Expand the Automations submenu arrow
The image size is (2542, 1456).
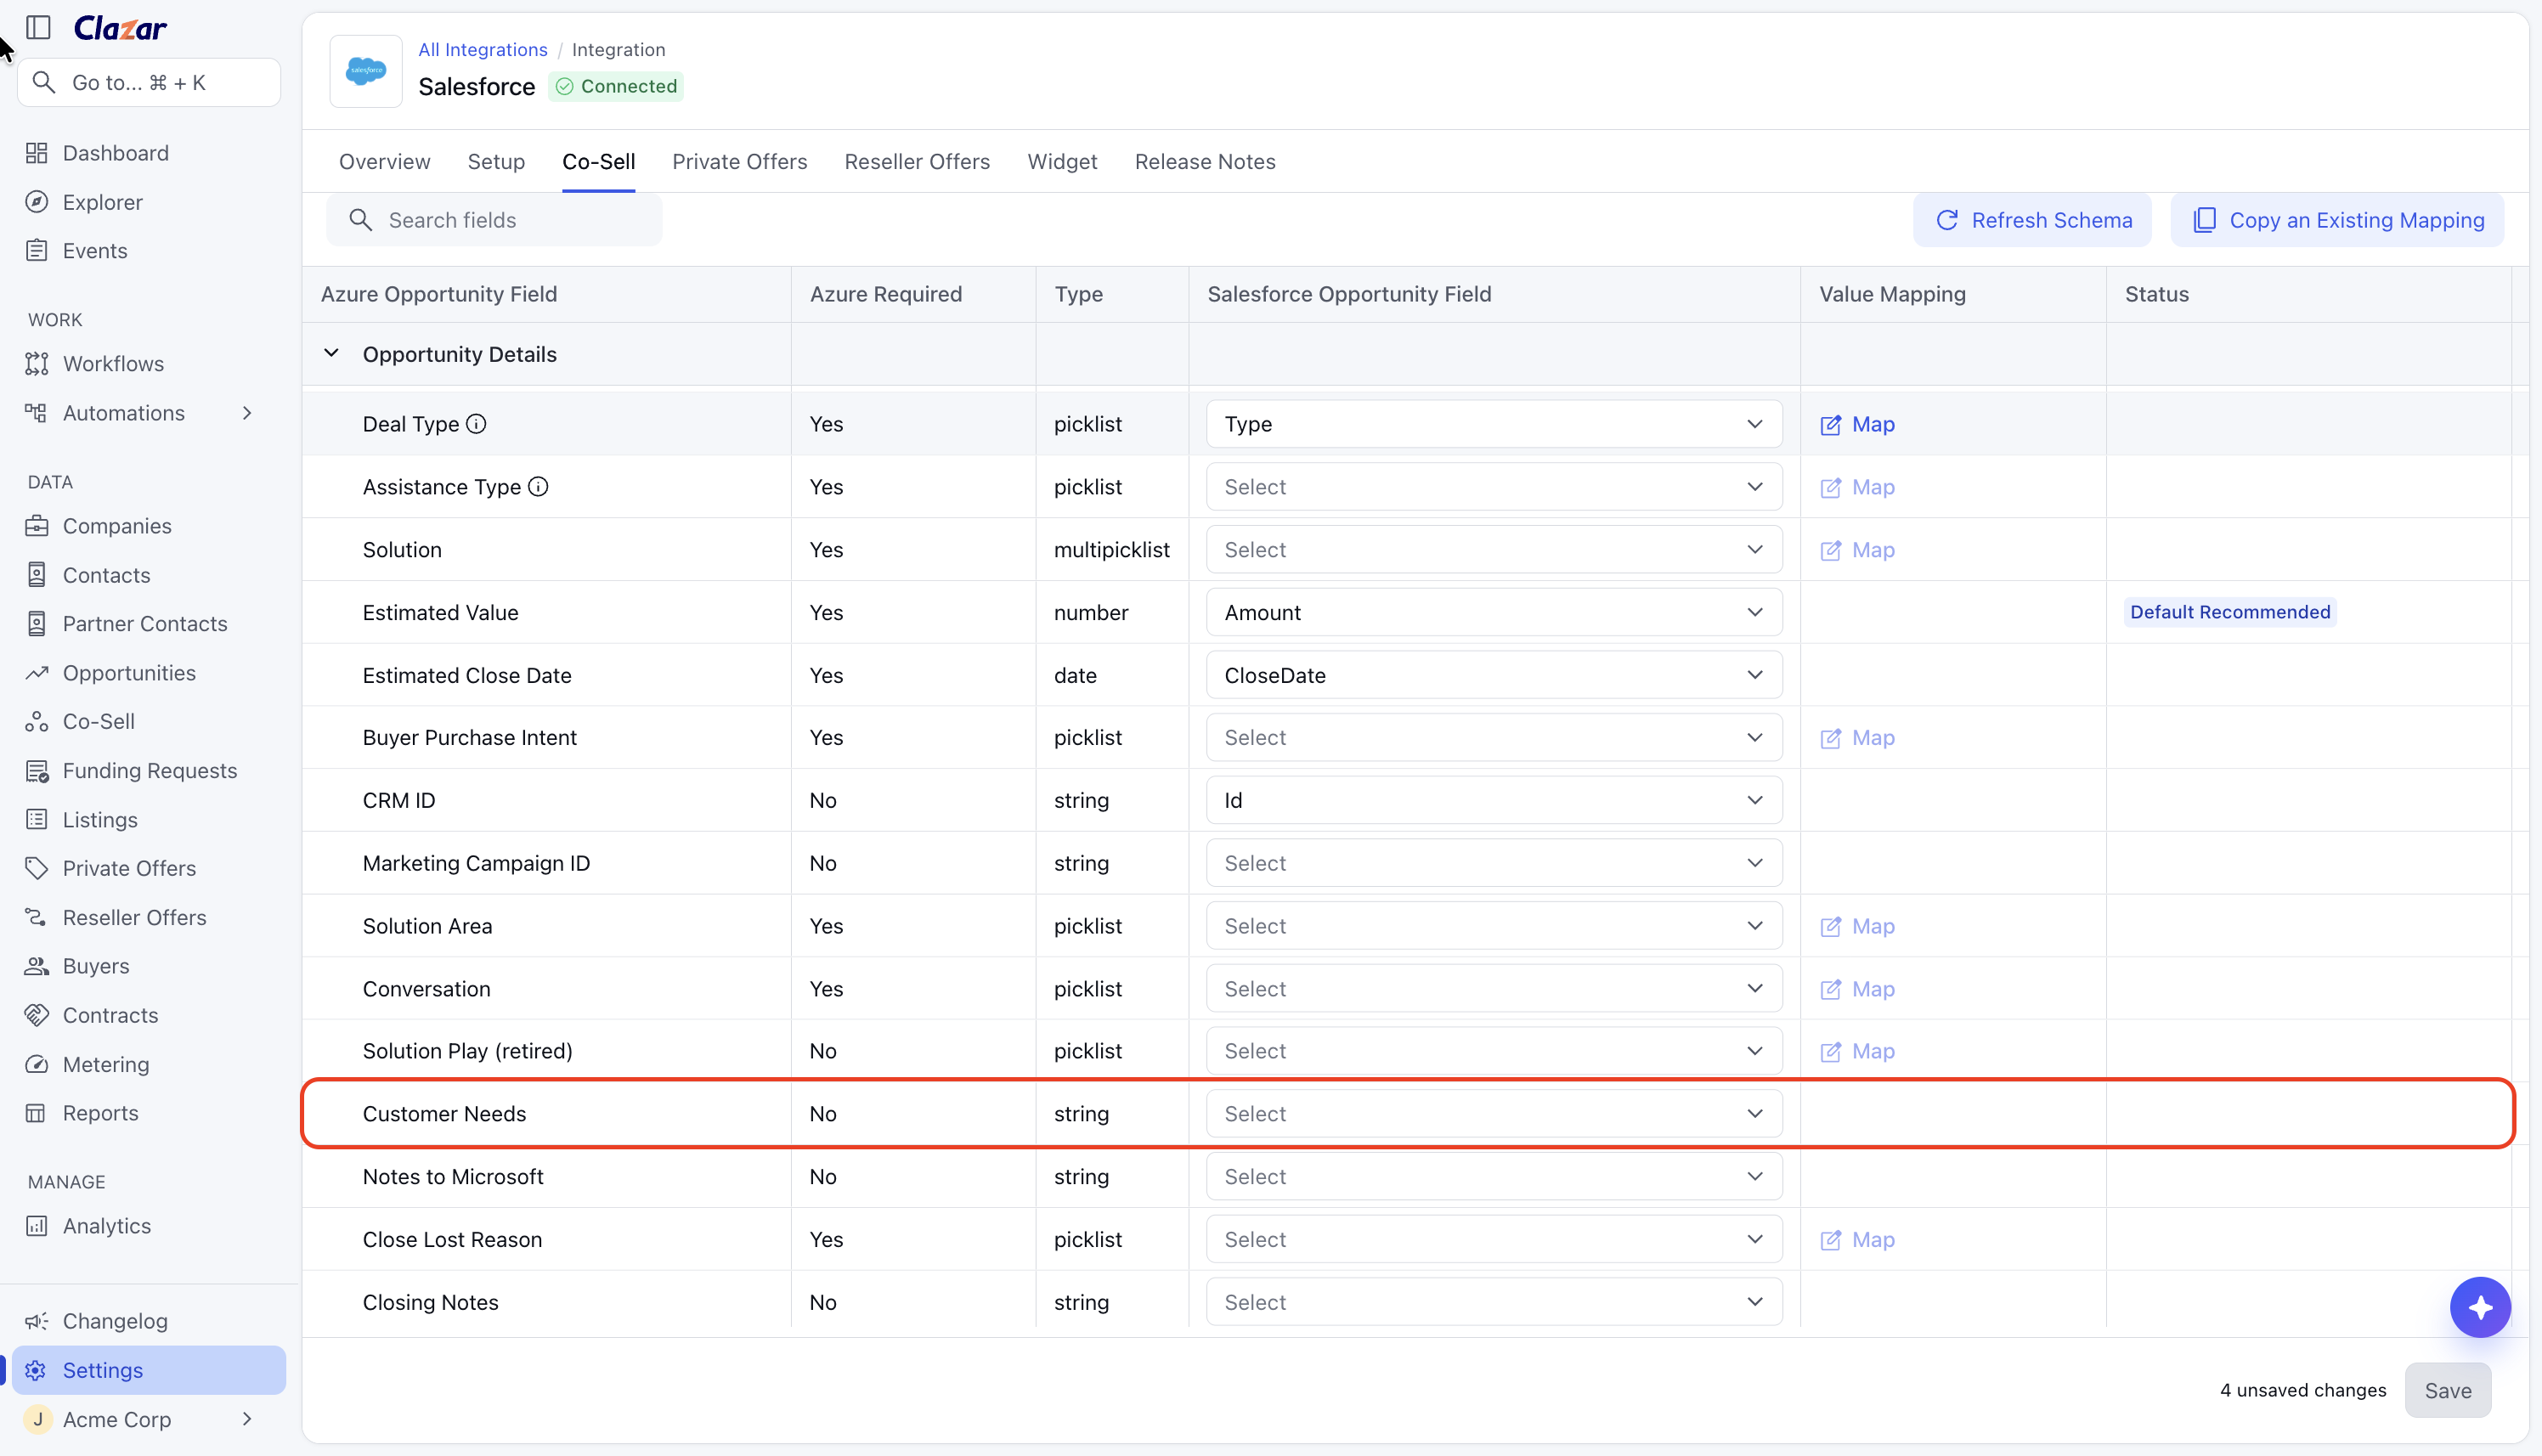(247, 413)
